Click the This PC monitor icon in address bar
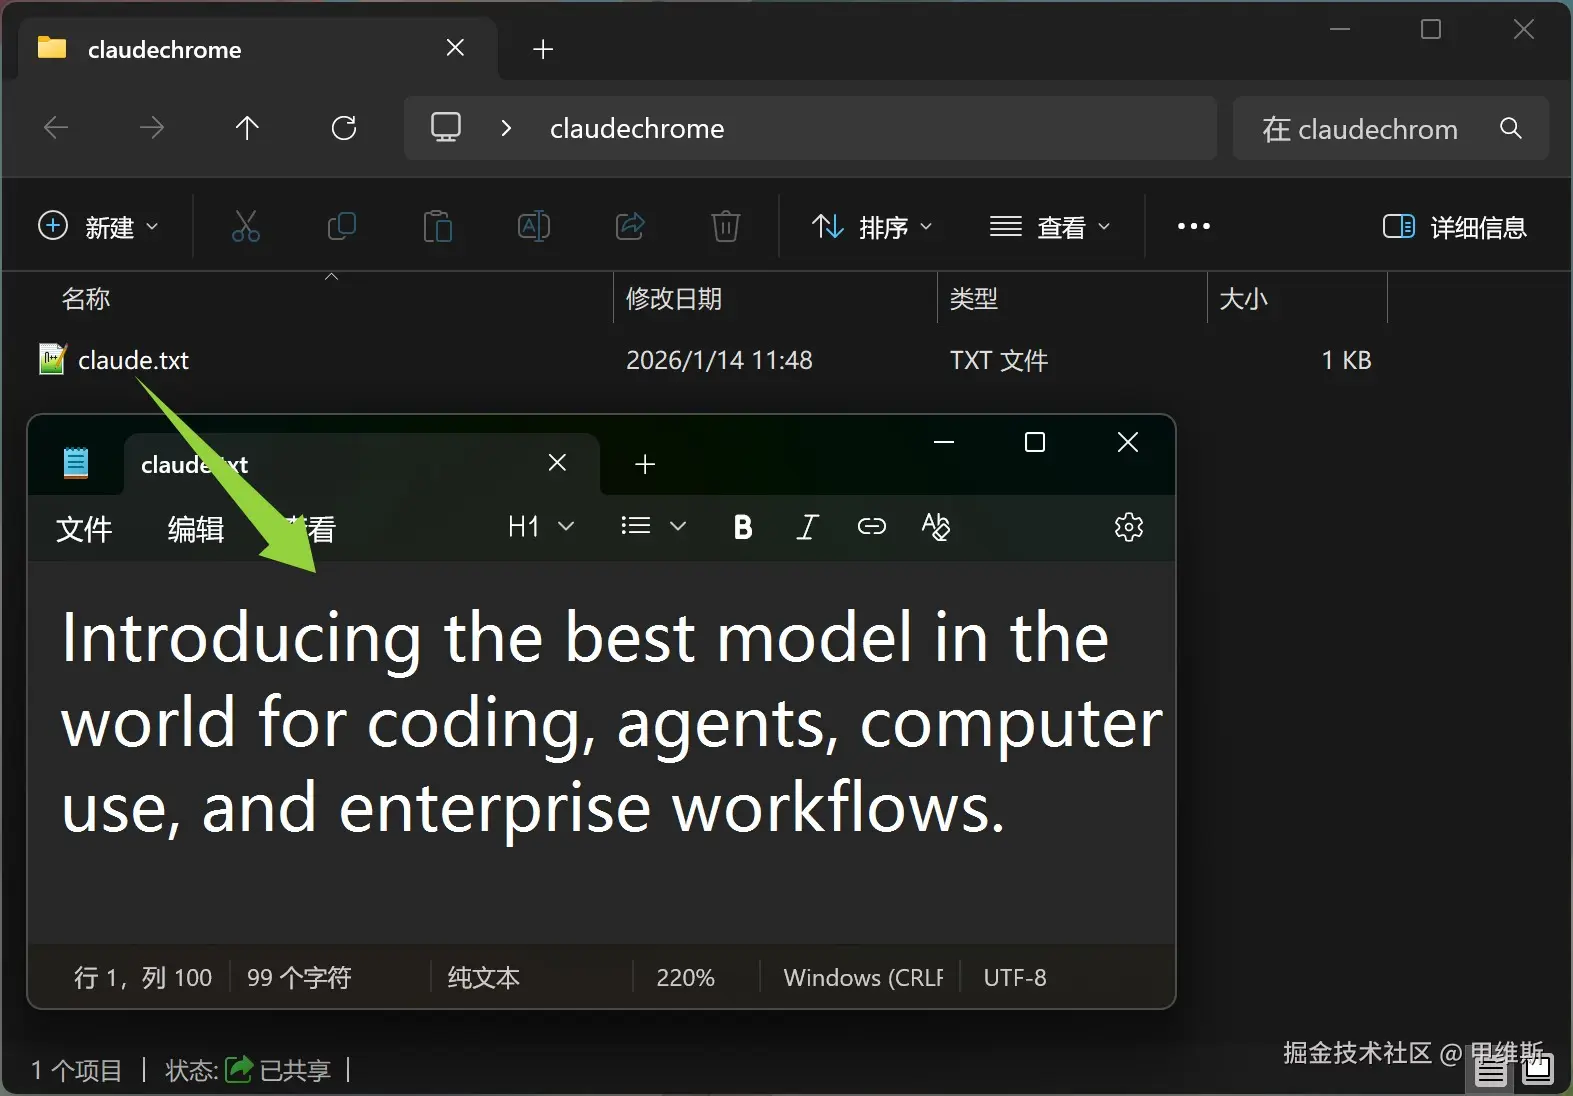Image resolution: width=1573 pixels, height=1096 pixels. coord(446,127)
